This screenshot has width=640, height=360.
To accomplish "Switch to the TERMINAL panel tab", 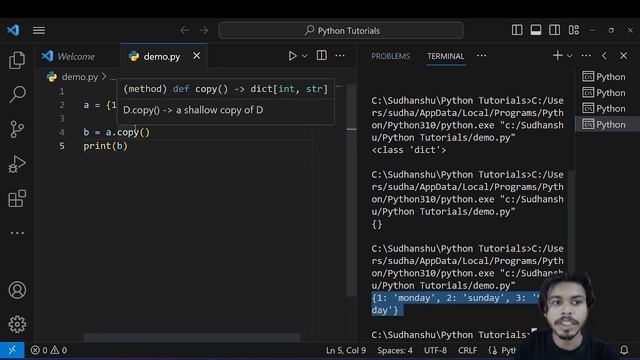I will point(445,56).
